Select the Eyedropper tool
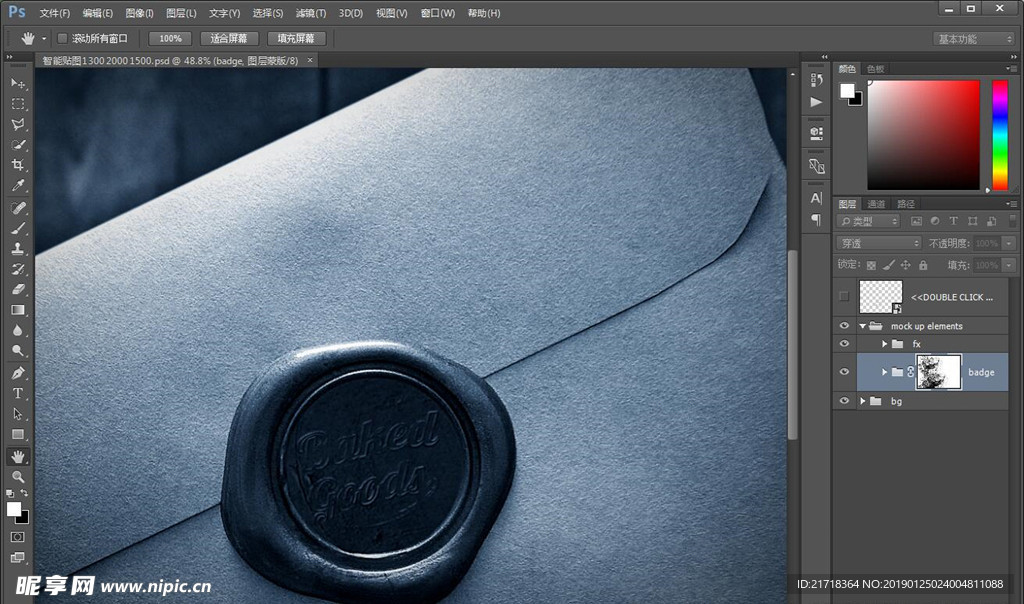The image size is (1024, 604). 18,186
